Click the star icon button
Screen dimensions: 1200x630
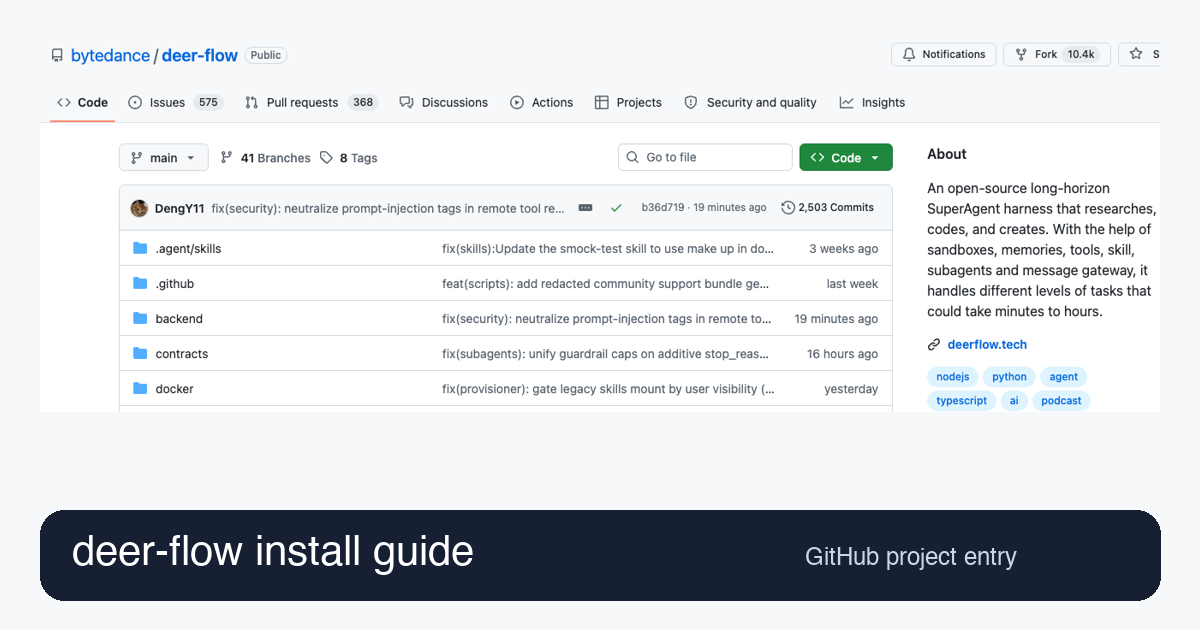coord(1136,55)
